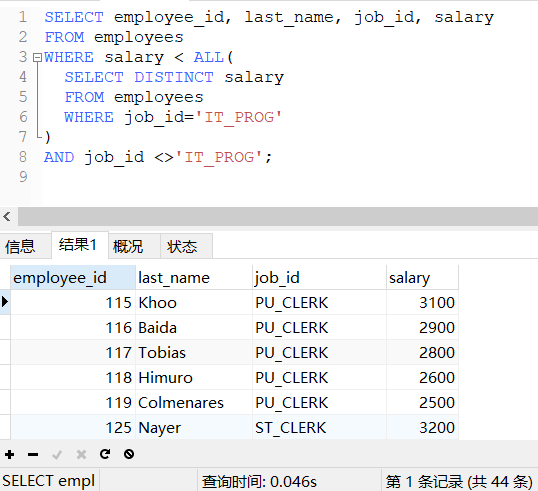The image size is (538, 491).
Task: Refresh results with the reload icon
Action: click(105, 454)
